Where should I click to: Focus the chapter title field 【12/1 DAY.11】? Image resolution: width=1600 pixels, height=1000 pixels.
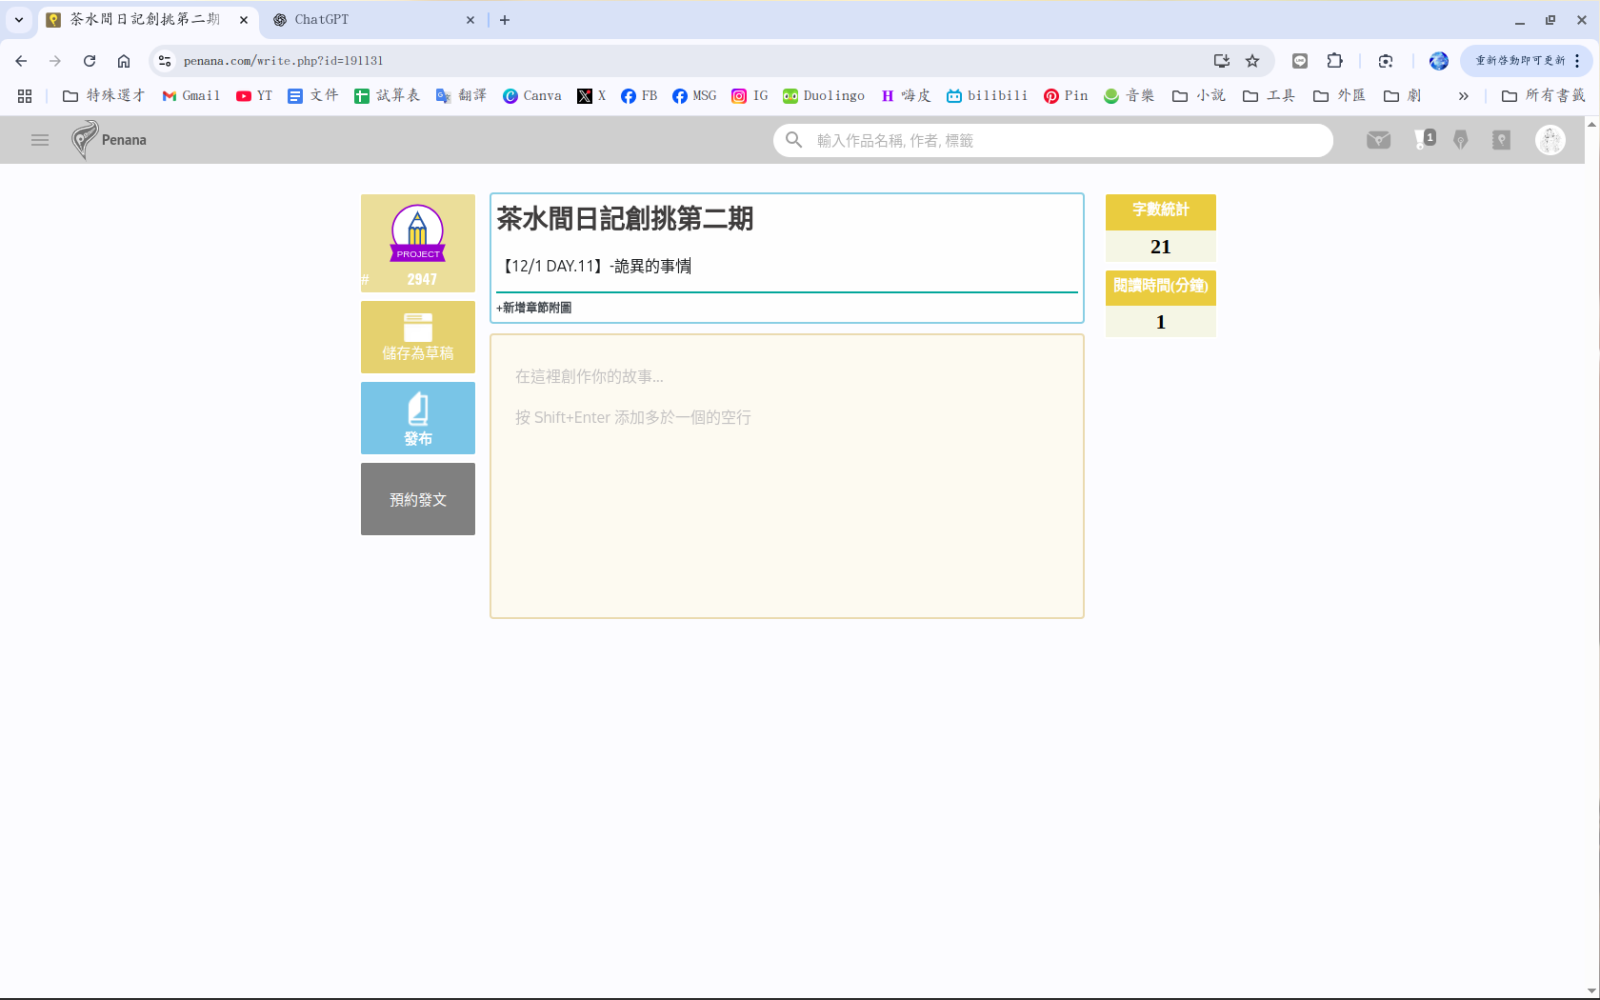787,266
